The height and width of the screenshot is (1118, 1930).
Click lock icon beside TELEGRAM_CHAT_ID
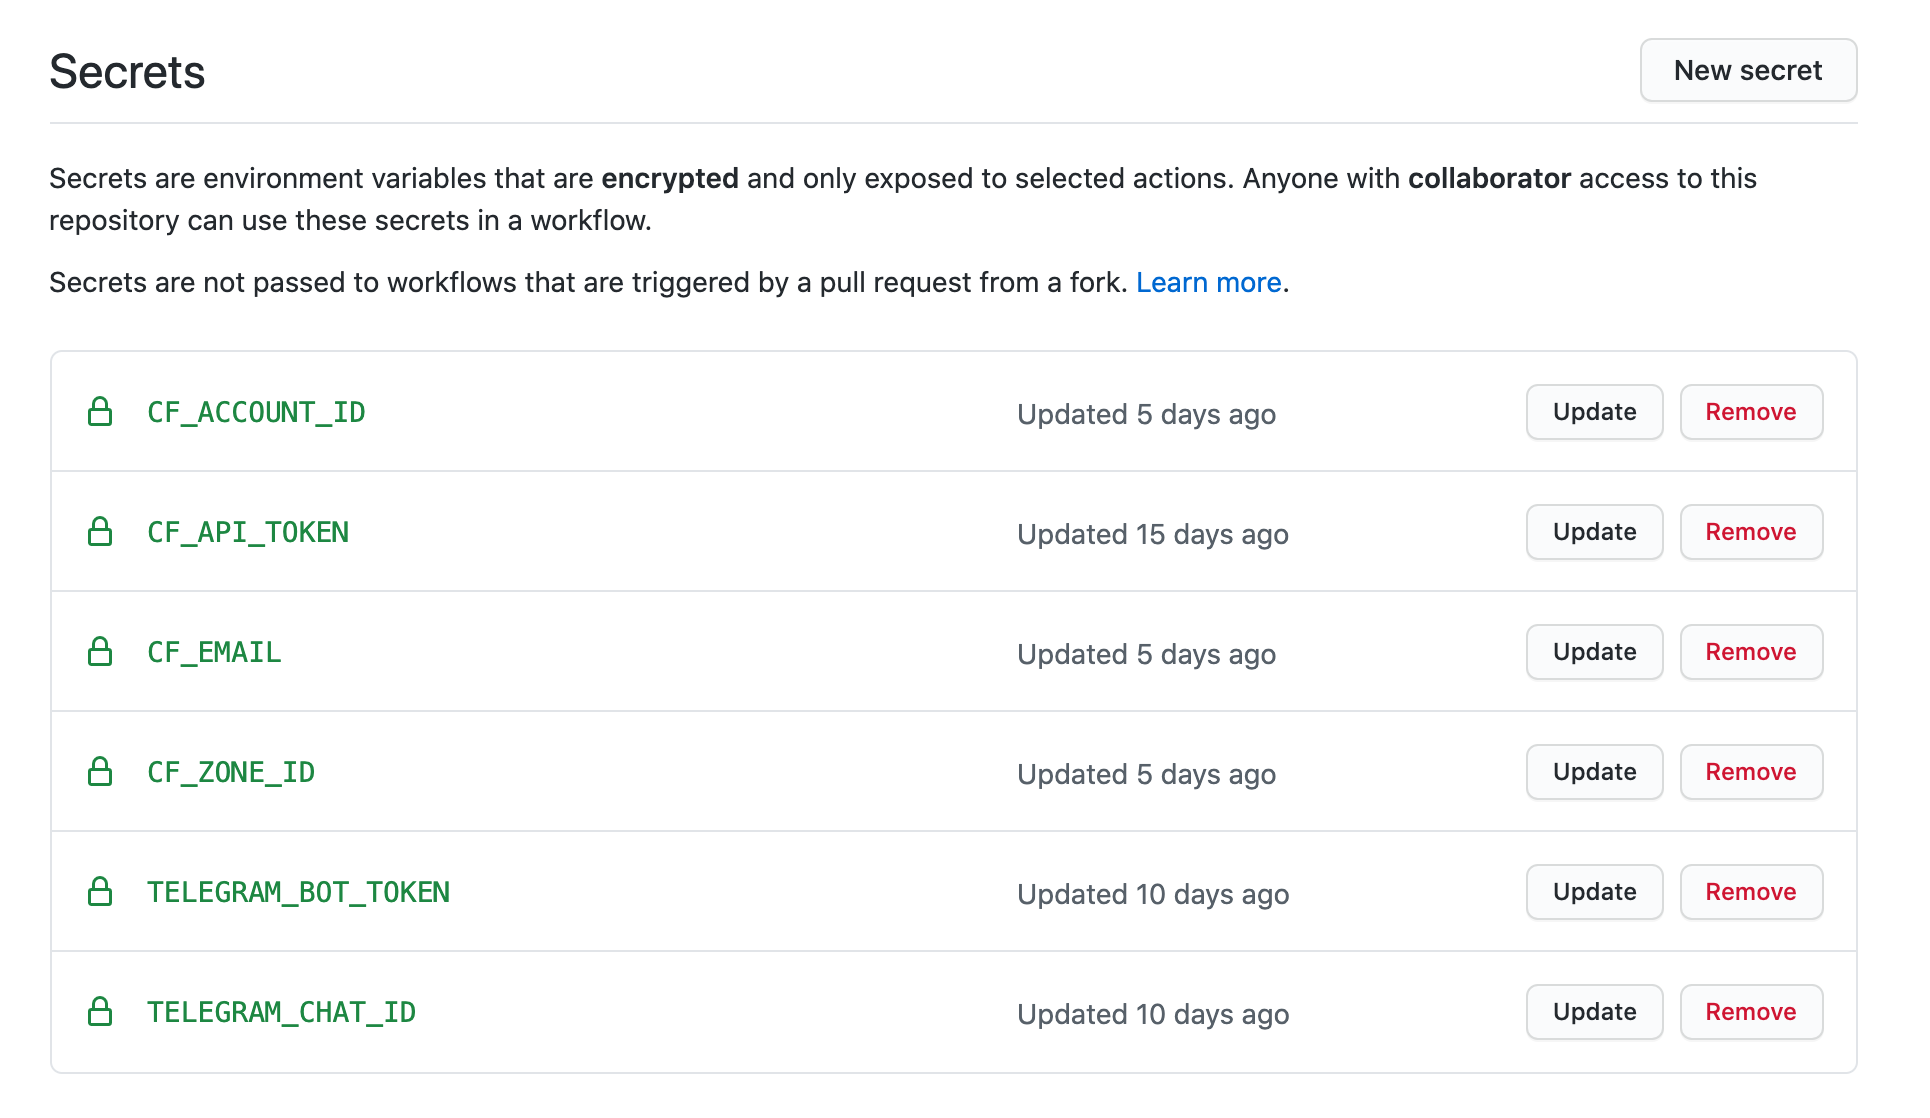100,1012
